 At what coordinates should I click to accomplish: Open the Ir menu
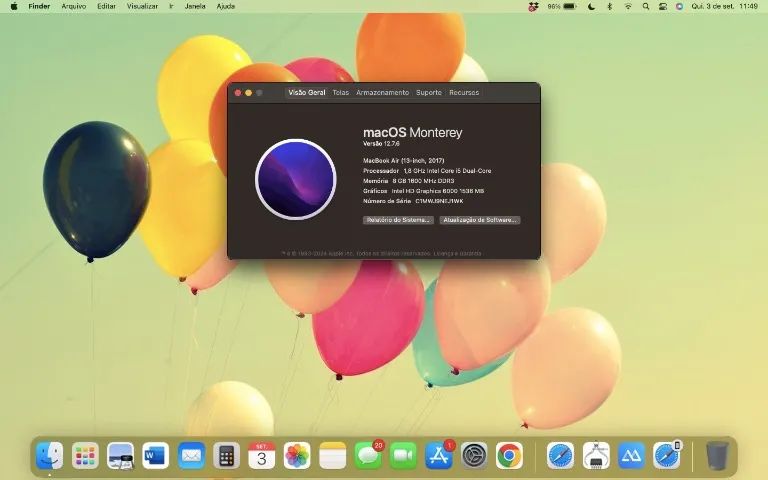(171, 6)
